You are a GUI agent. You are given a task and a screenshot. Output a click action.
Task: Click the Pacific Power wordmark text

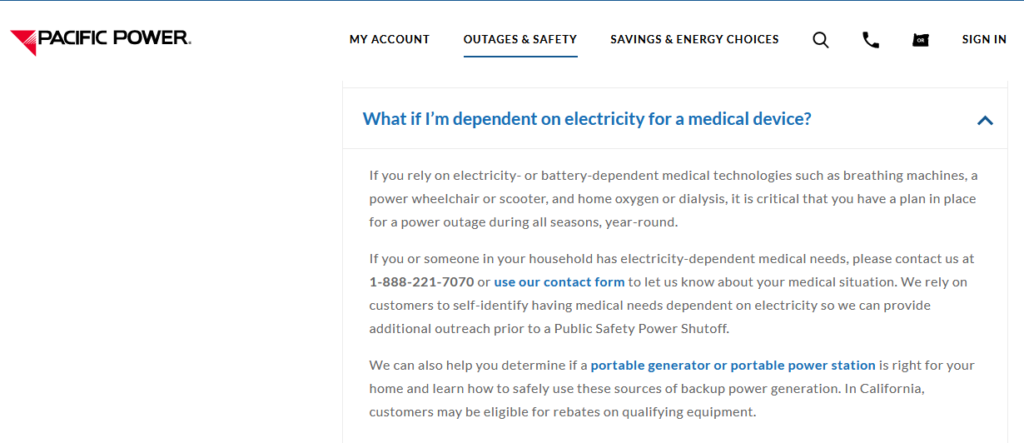114,39
